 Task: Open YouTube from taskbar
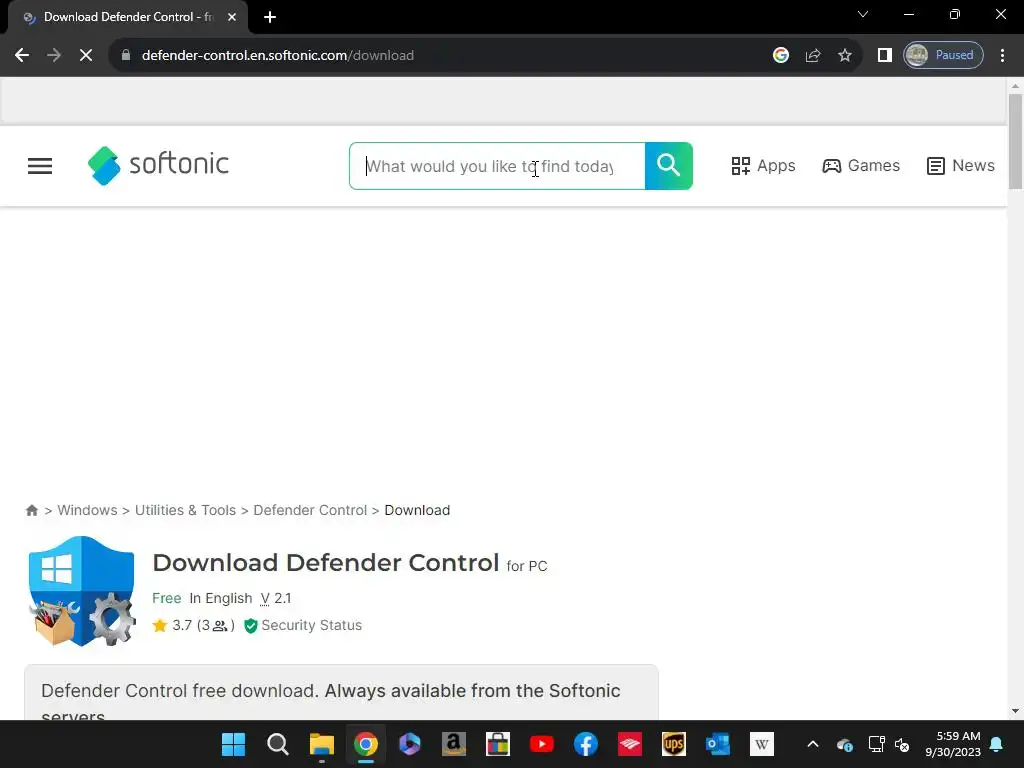click(542, 744)
